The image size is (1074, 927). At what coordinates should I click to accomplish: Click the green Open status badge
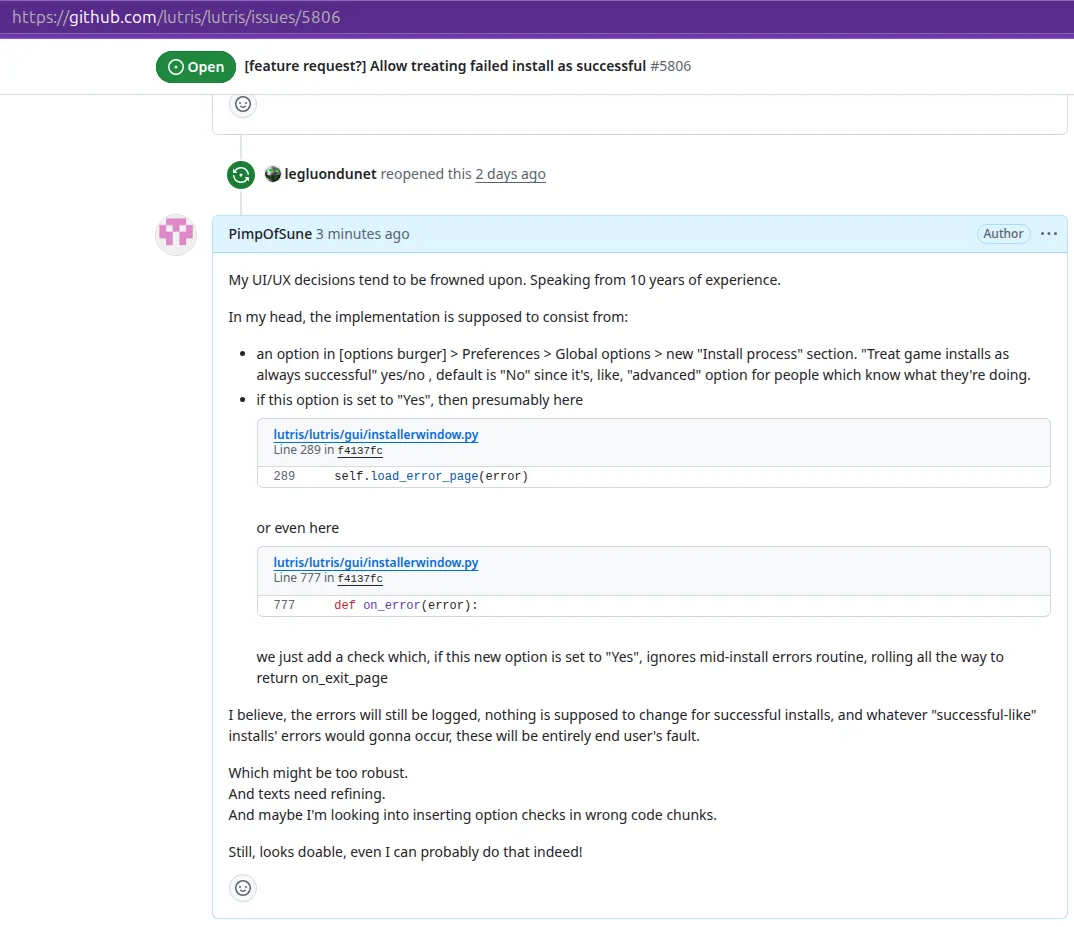[x=196, y=66]
